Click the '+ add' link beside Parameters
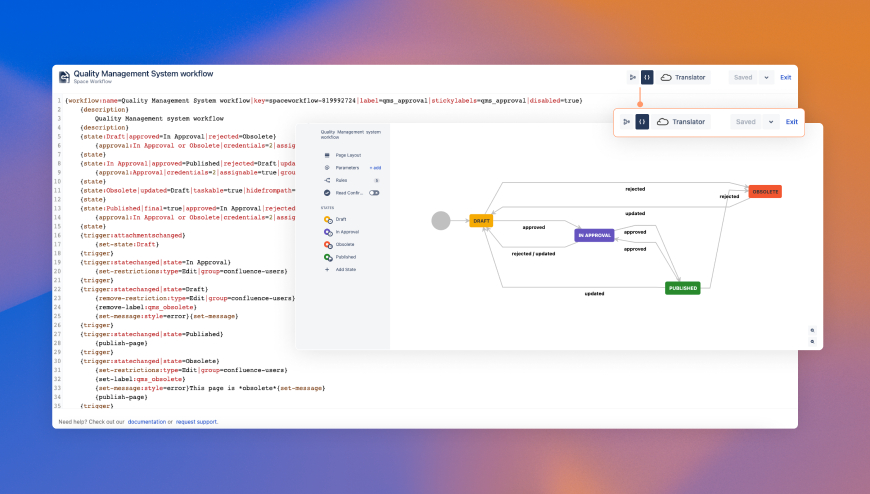This screenshot has width=870, height=494. [375, 168]
